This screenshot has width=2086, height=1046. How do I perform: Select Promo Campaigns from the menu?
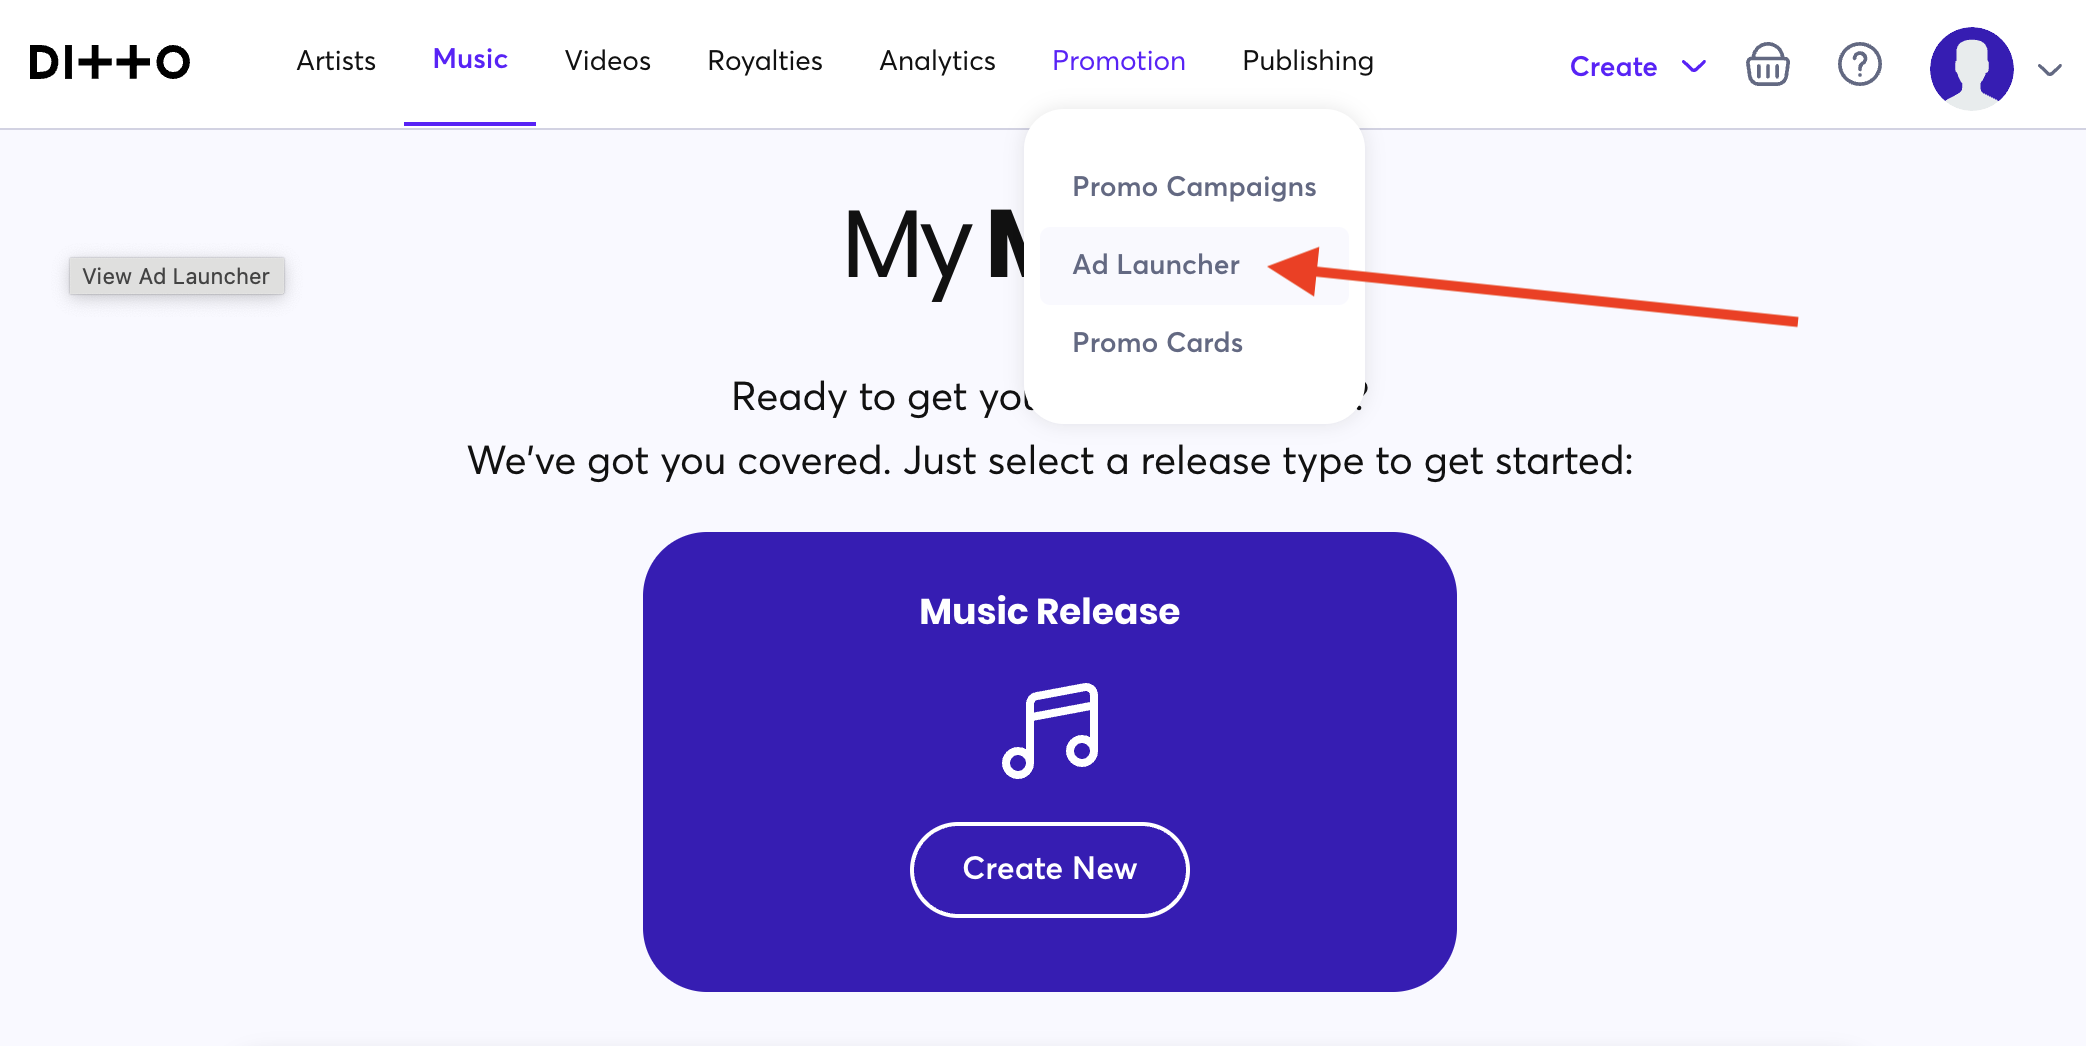tap(1194, 186)
